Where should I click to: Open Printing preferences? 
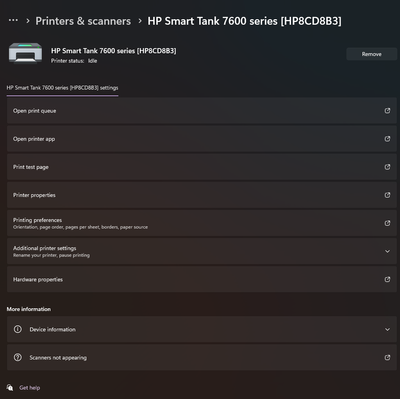(202, 223)
